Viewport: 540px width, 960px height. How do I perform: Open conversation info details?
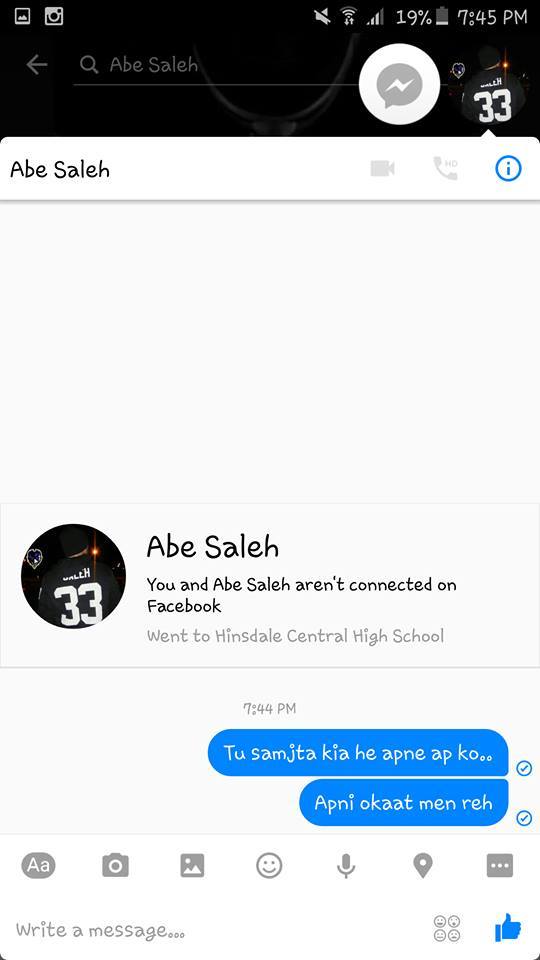pos(508,168)
